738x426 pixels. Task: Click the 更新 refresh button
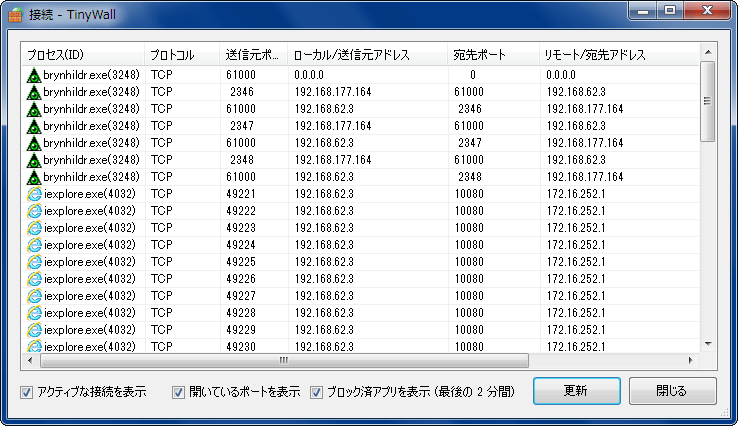pyautogui.click(x=577, y=391)
